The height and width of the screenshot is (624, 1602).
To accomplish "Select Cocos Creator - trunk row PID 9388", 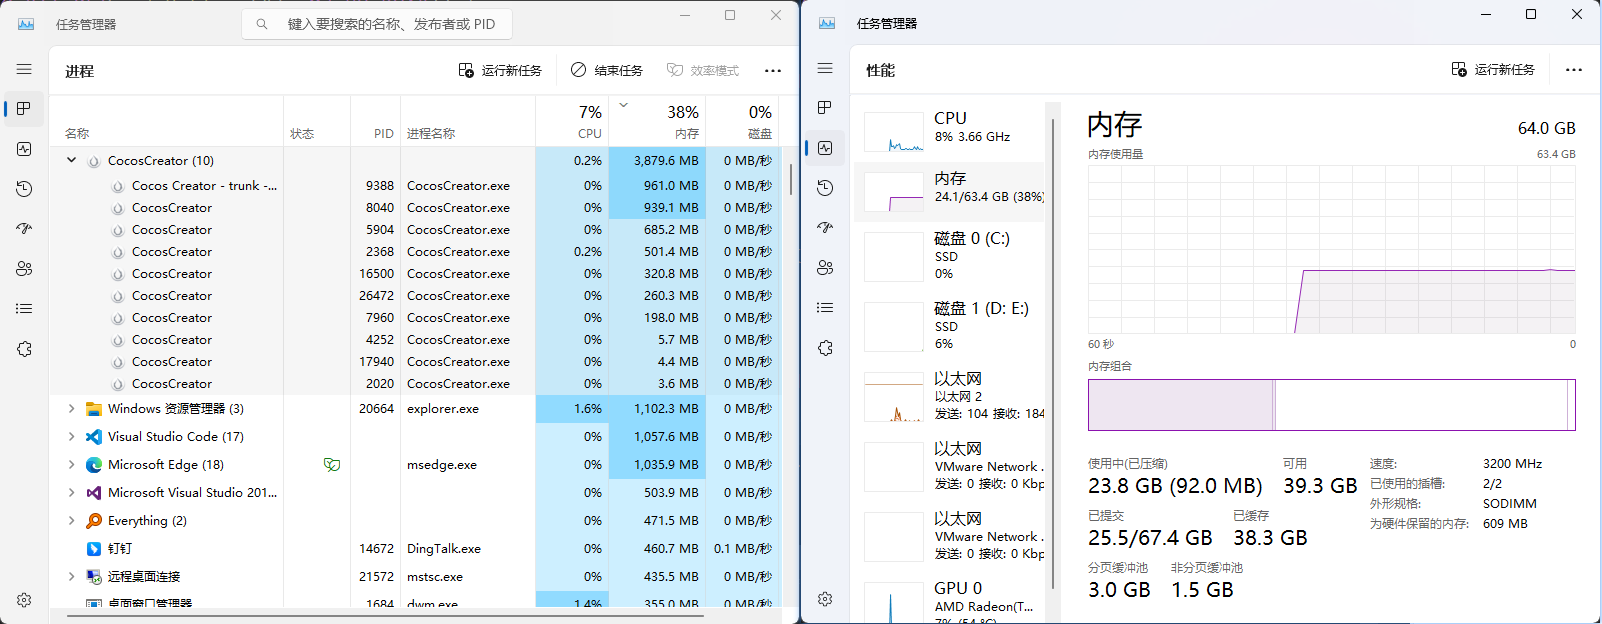I will [x=414, y=186].
